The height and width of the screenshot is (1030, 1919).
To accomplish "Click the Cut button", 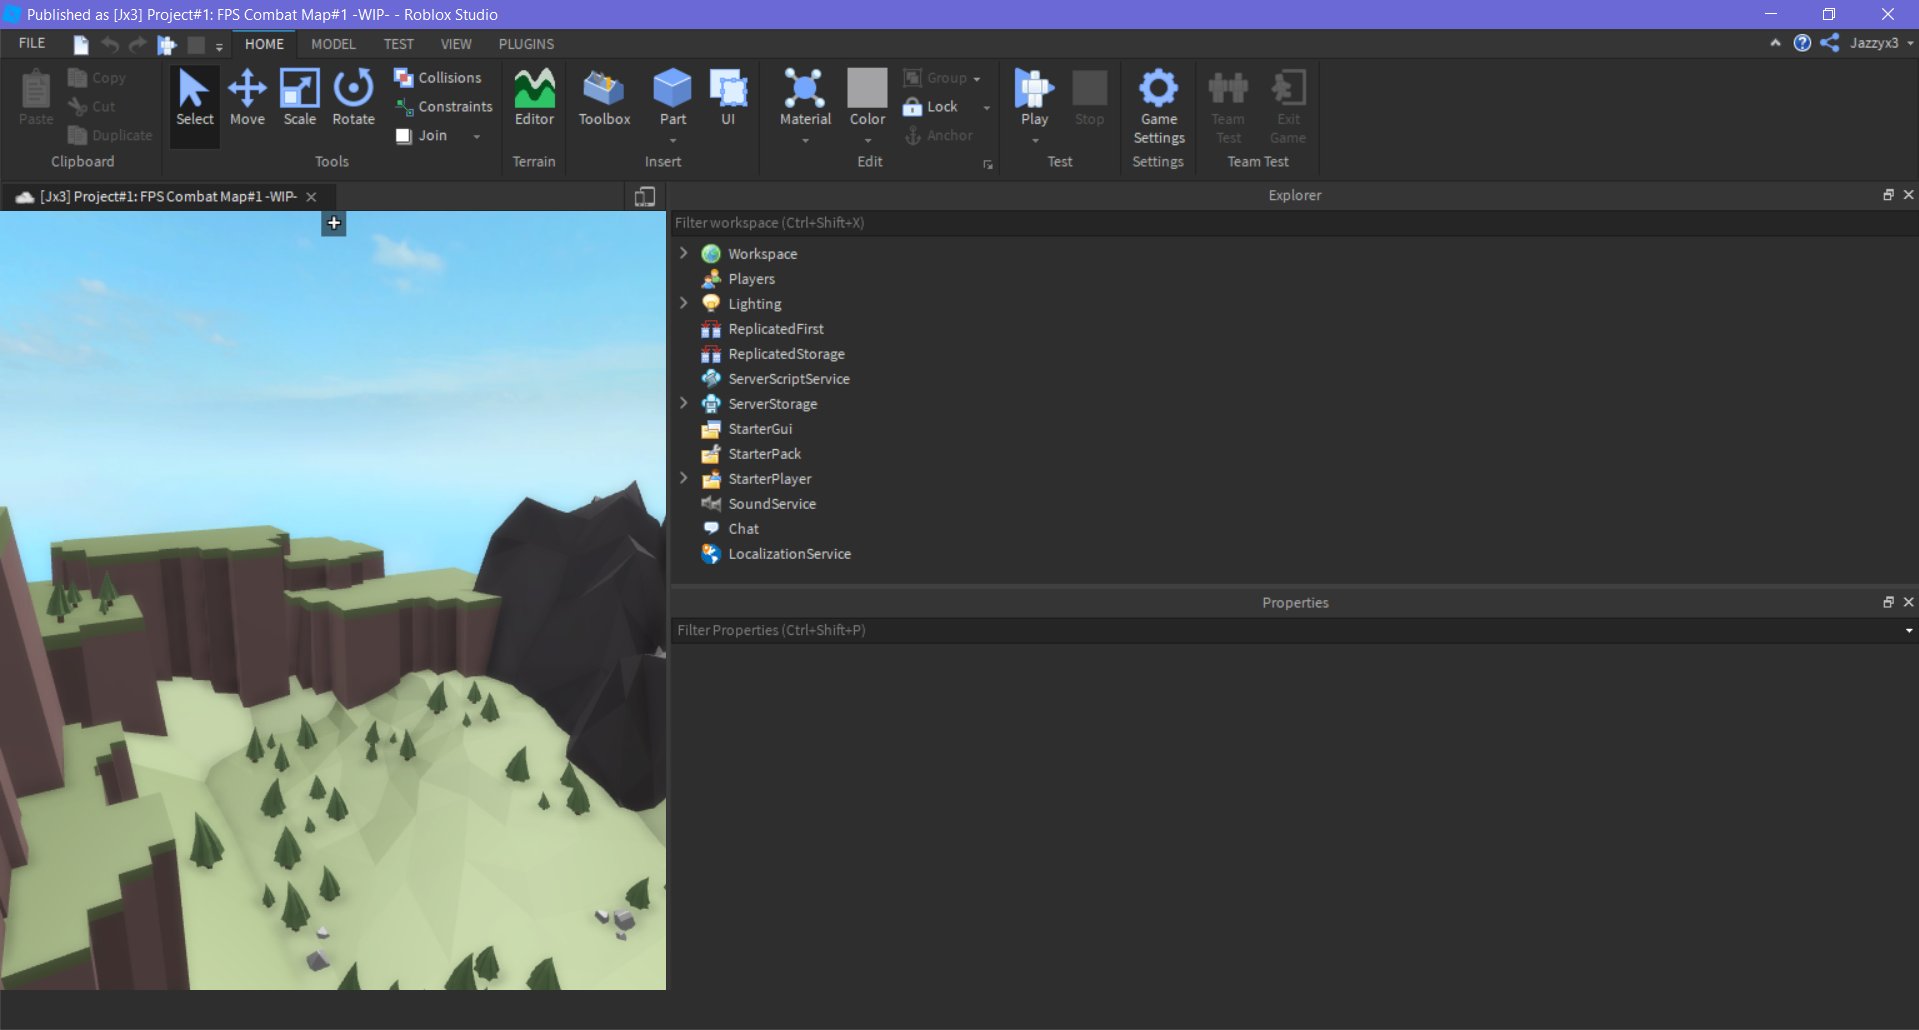I will coord(92,107).
